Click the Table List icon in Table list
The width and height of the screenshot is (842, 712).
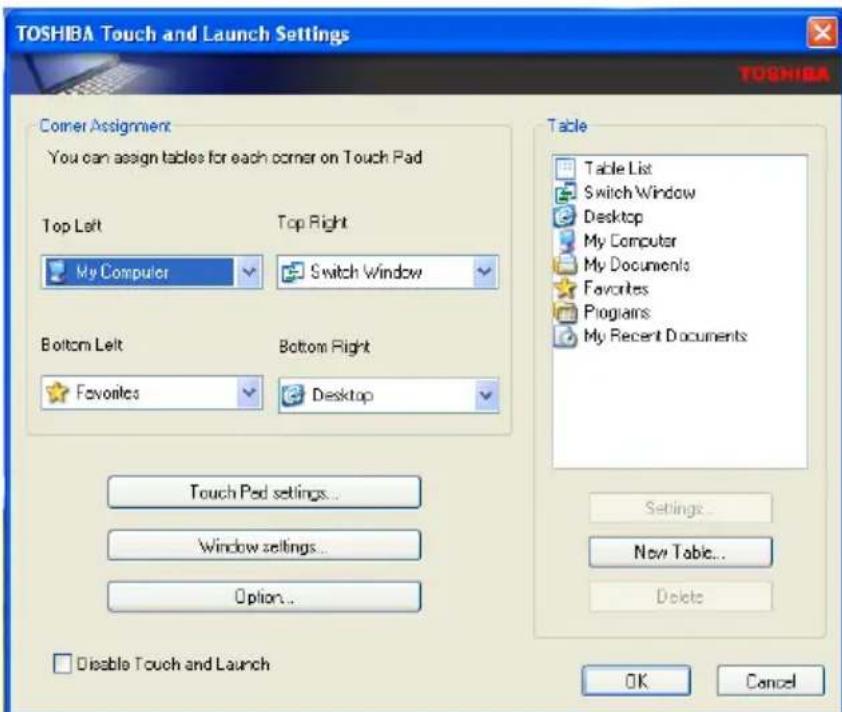point(565,168)
